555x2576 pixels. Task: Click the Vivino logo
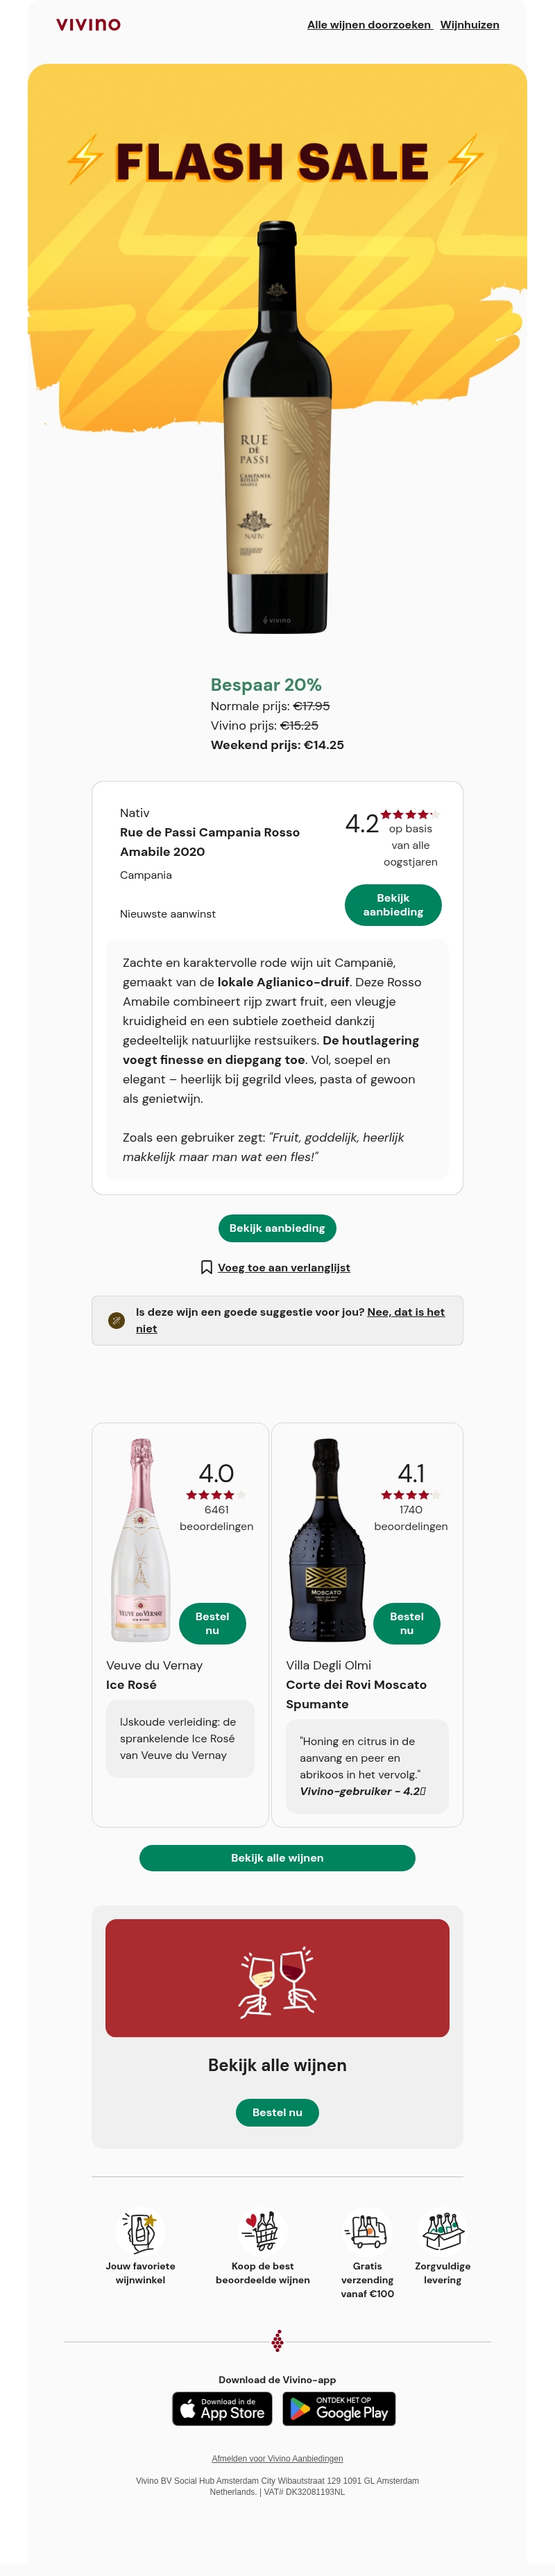tap(88, 24)
